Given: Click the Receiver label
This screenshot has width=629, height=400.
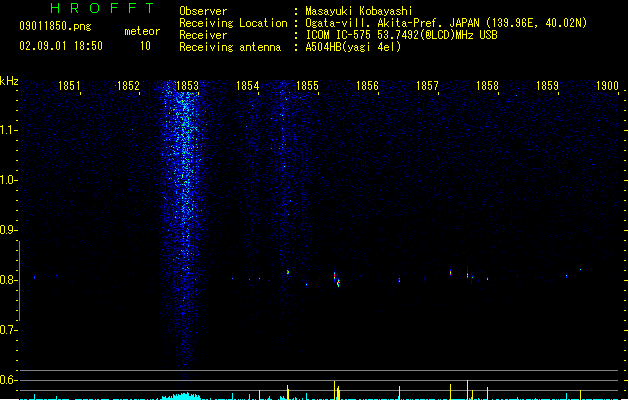Looking at the screenshot, I should (203, 35).
